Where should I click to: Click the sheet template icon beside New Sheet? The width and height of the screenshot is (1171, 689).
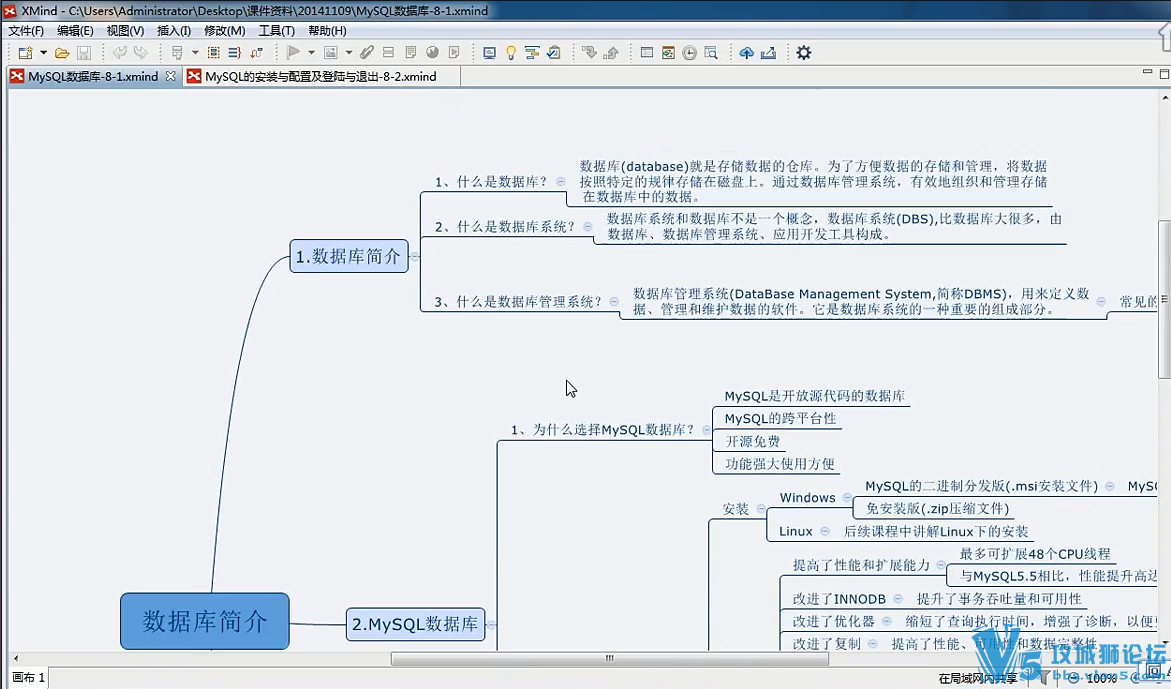pyautogui.click(x=668, y=52)
